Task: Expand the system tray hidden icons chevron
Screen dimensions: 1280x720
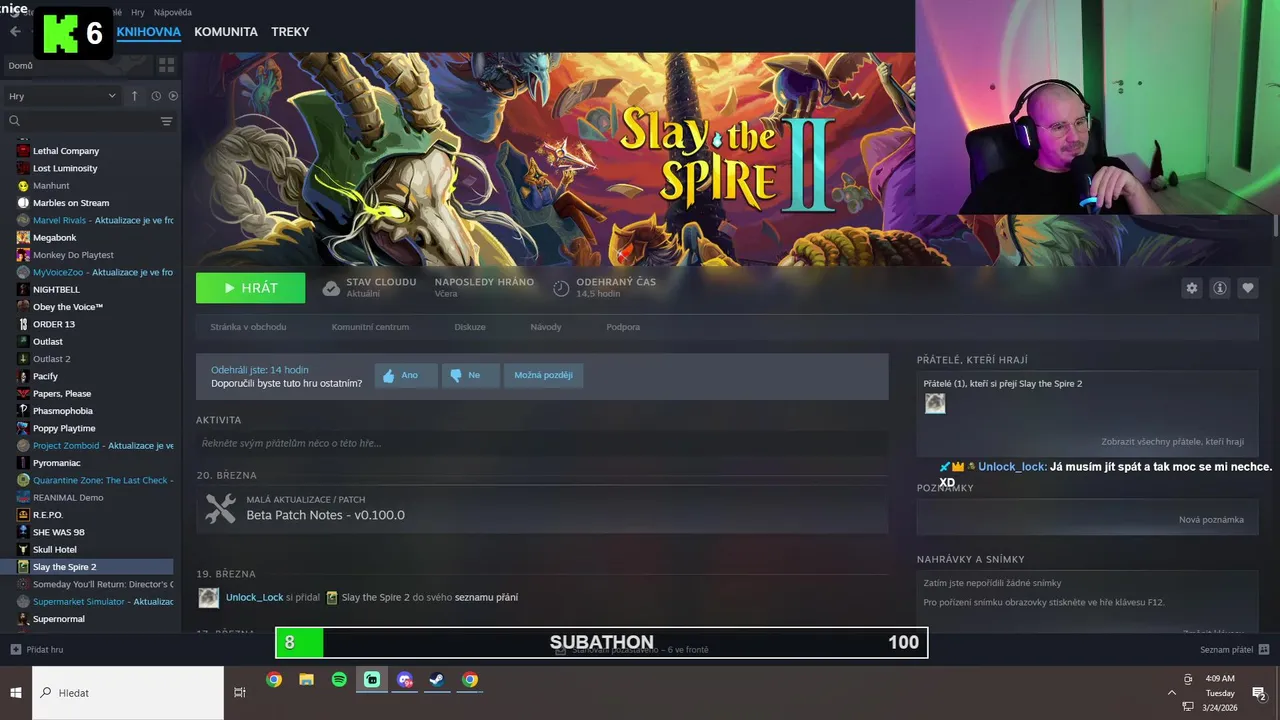Action: [1172, 692]
